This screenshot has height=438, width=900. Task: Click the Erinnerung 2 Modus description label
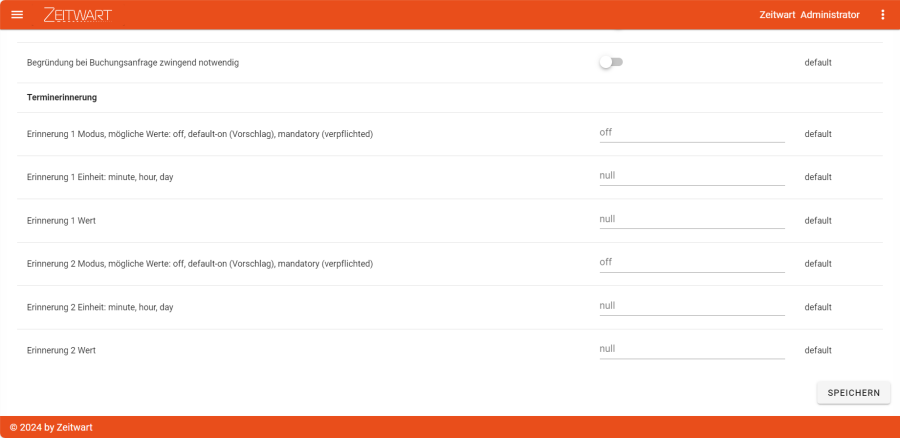click(x=199, y=264)
